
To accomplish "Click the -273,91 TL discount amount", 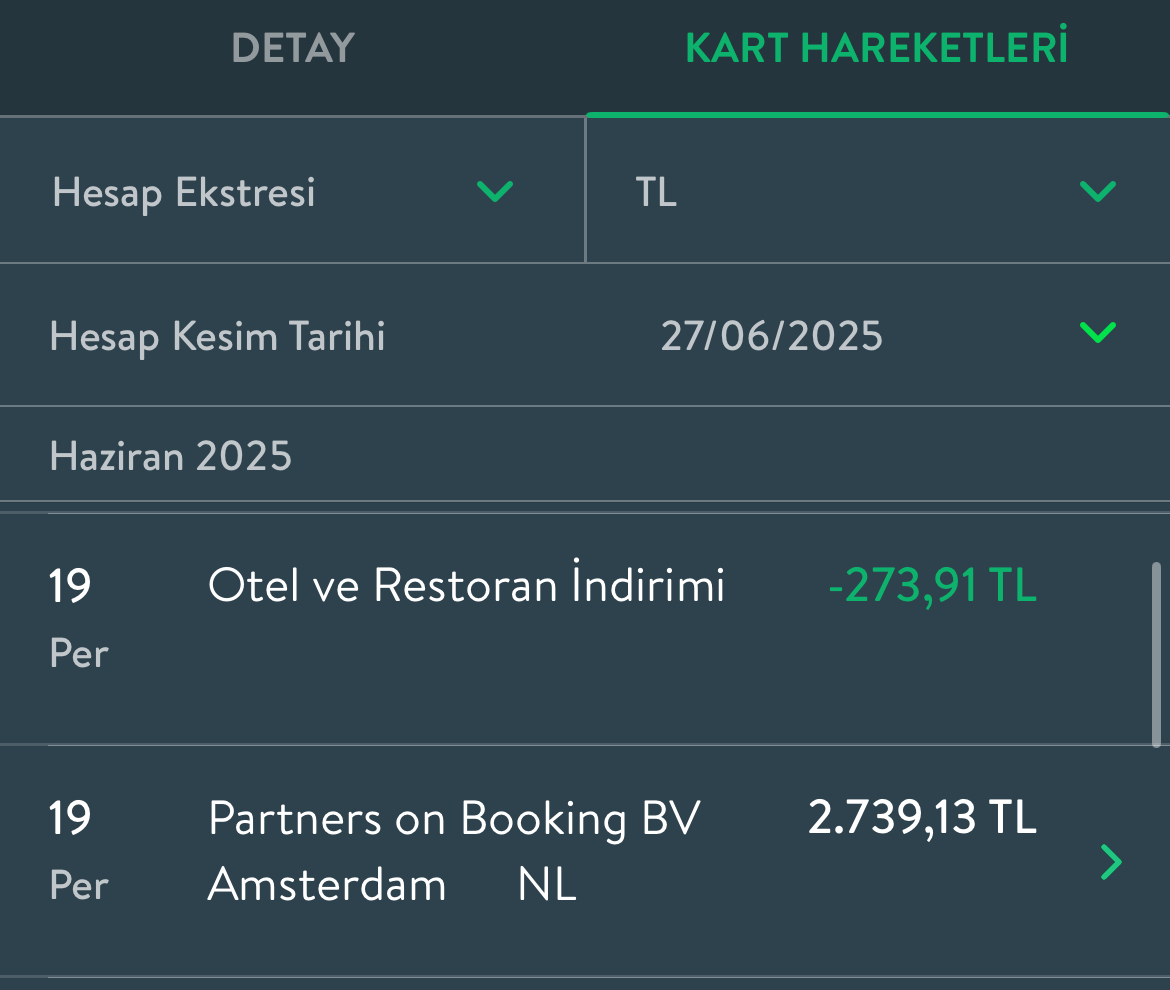I will coord(933,585).
